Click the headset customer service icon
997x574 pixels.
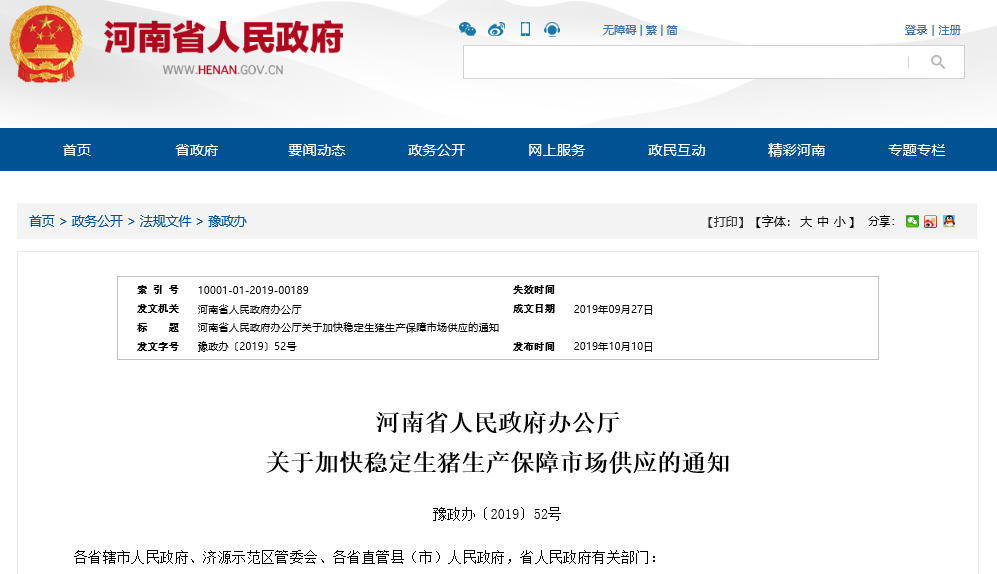pyautogui.click(x=552, y=30)
